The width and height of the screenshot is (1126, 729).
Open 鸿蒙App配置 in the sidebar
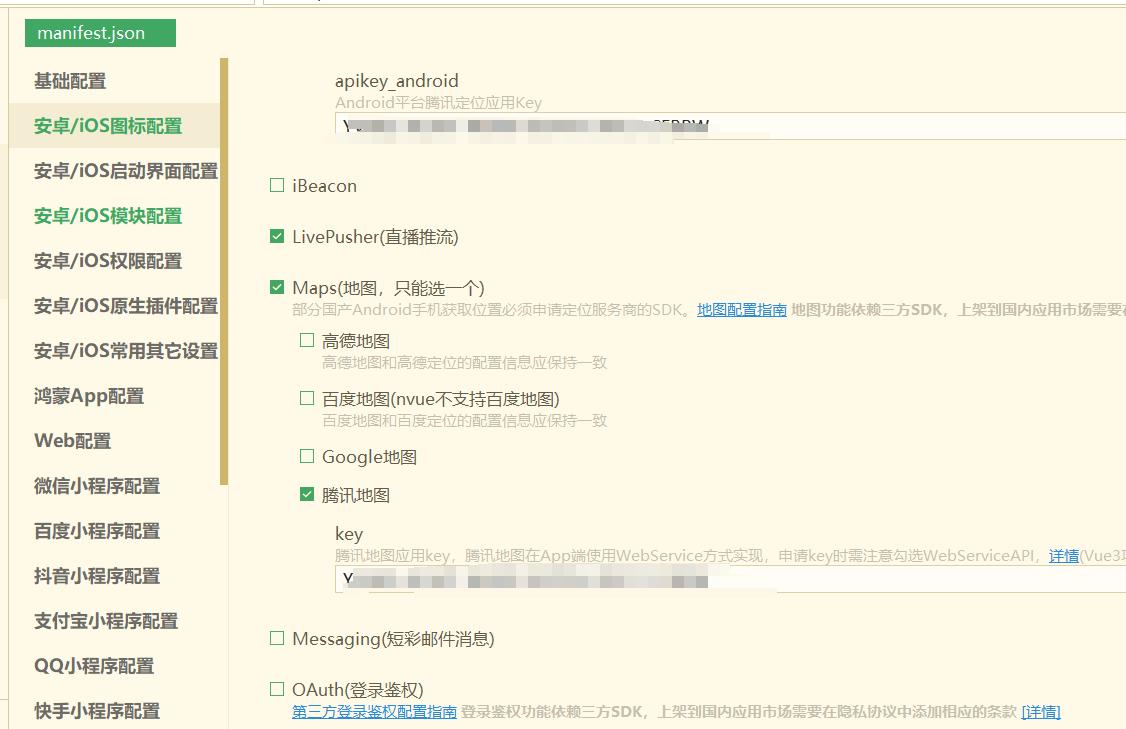89,396
